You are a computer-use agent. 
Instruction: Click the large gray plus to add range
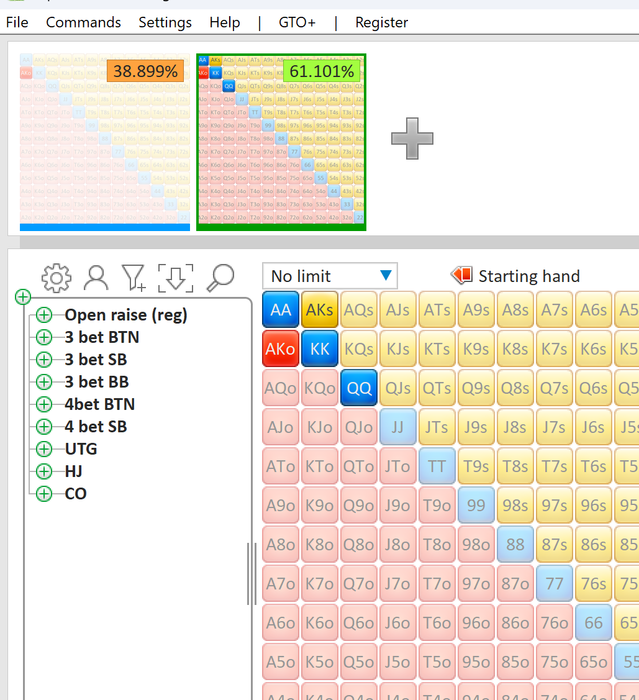[412, 138]
